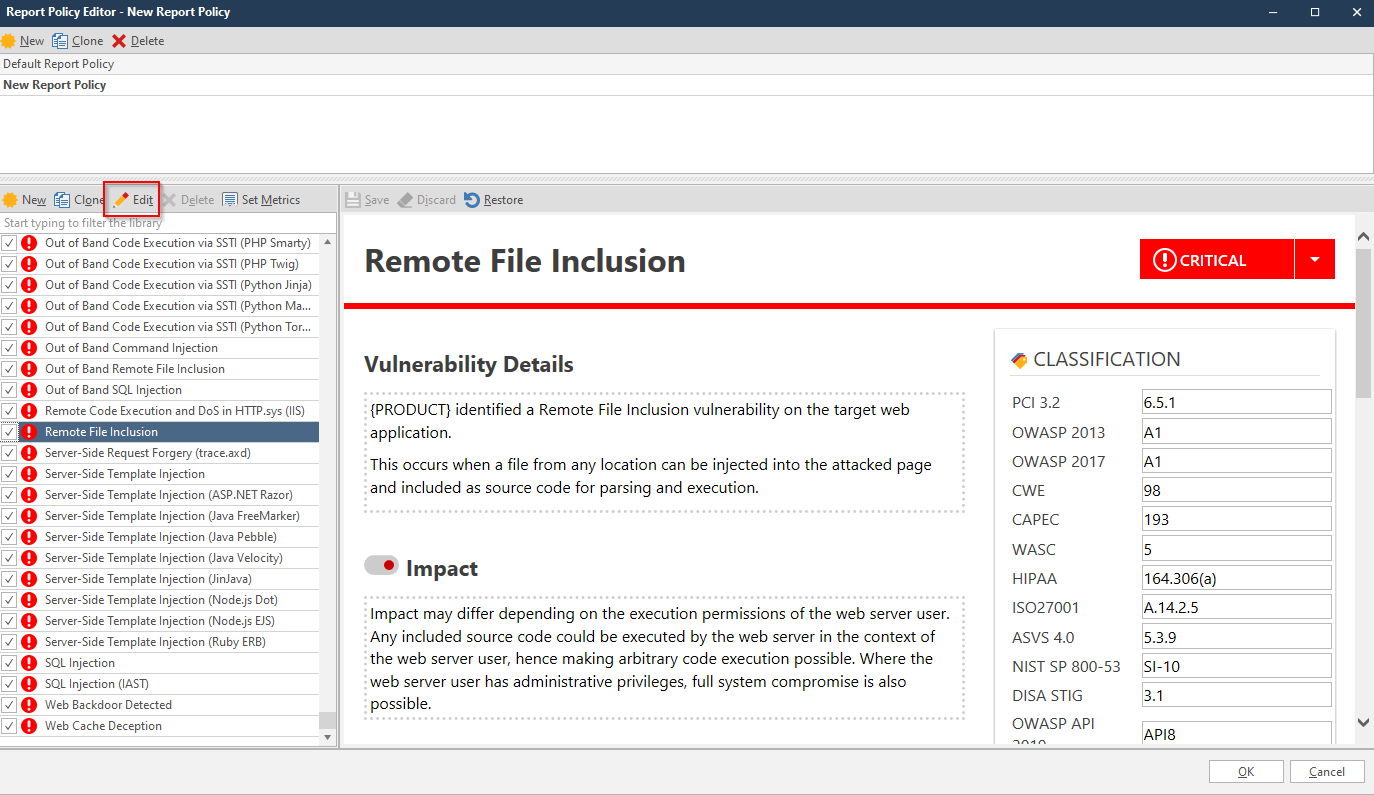Click the CWE value field
Viewport: 1374px width, 795px height.
coord(1237,490)
